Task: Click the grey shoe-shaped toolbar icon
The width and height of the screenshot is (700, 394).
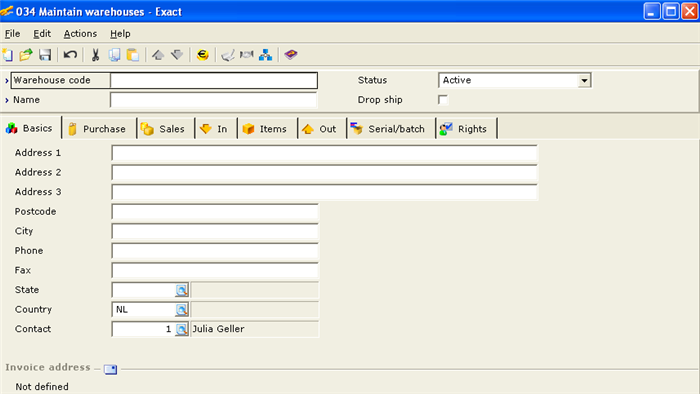Action: pyautogui.click(x=228, y=55)
